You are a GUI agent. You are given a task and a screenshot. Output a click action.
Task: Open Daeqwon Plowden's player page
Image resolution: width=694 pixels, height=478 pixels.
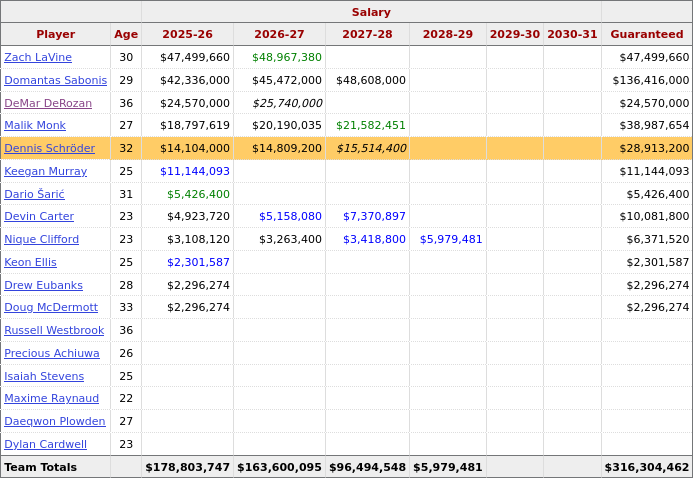click(55, 421)
